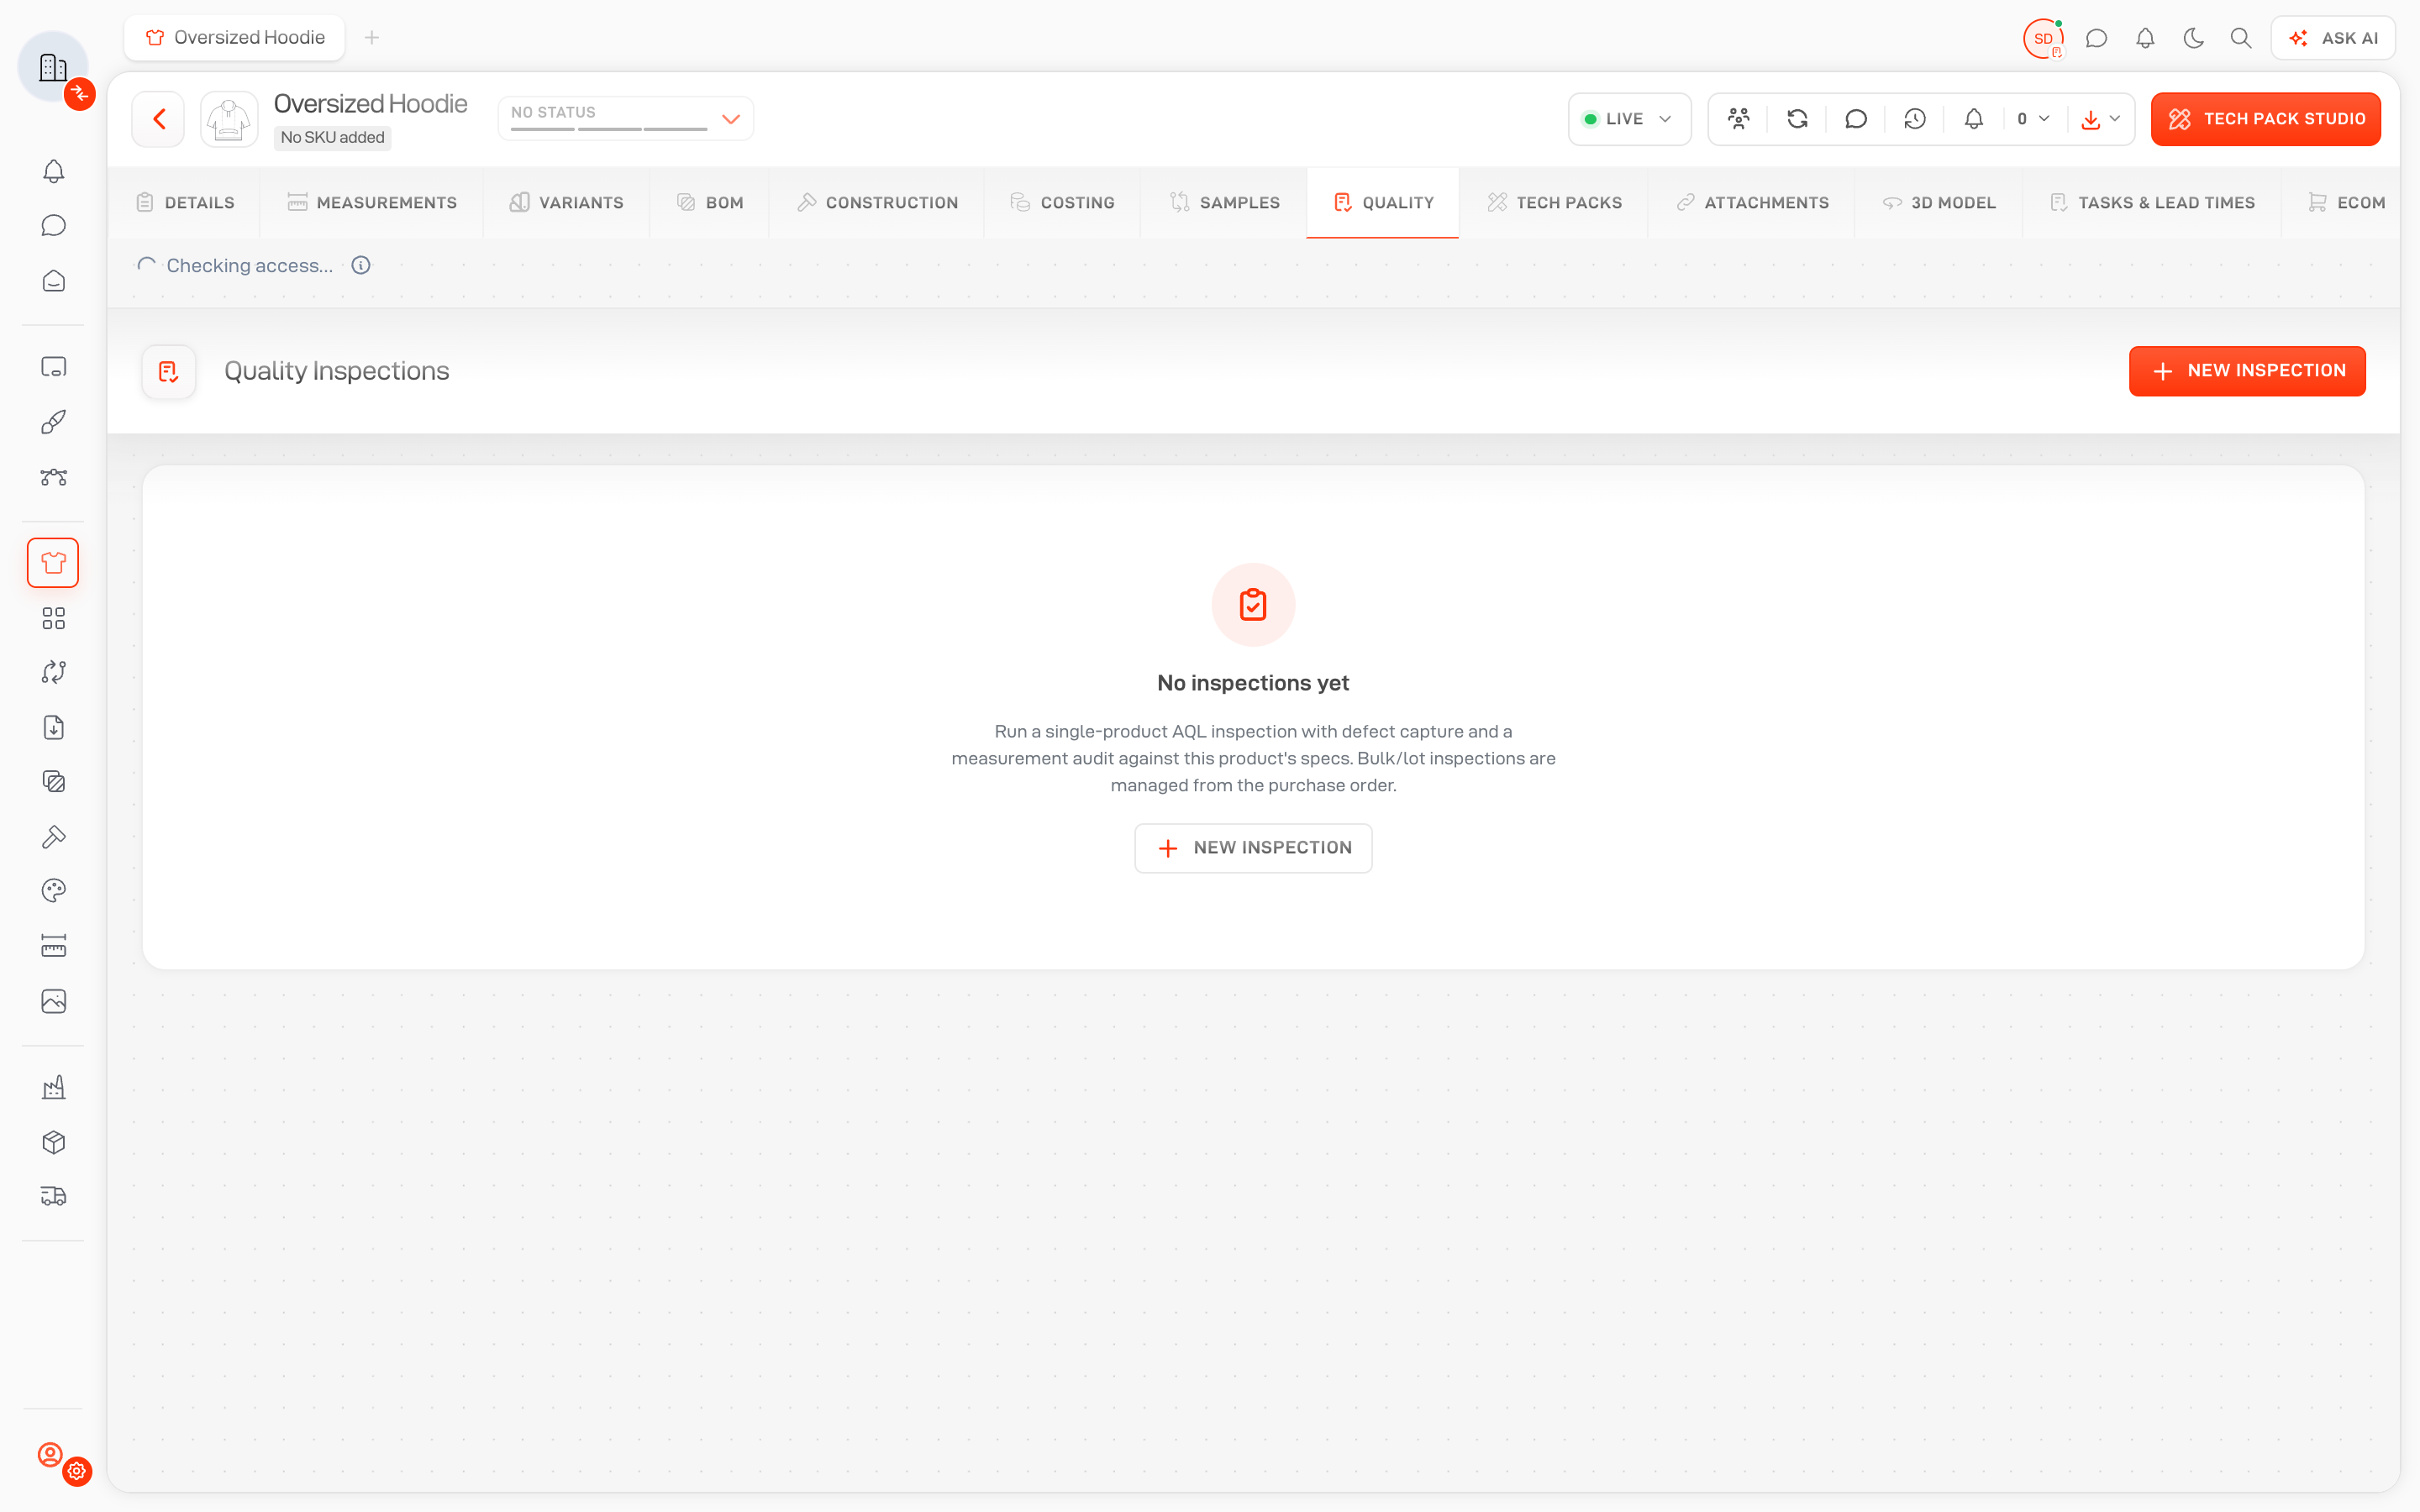Open the settings gear at sidebar bottom
Image resolution: width=2420 pixels, height=1512 pixels.
pyautogui.click(x=77, y=1471)
